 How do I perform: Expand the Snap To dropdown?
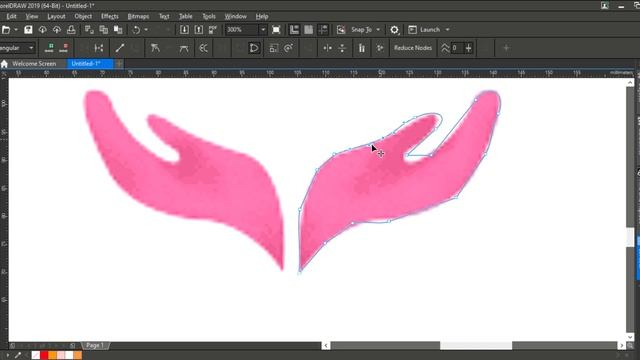tap(378, 30)
